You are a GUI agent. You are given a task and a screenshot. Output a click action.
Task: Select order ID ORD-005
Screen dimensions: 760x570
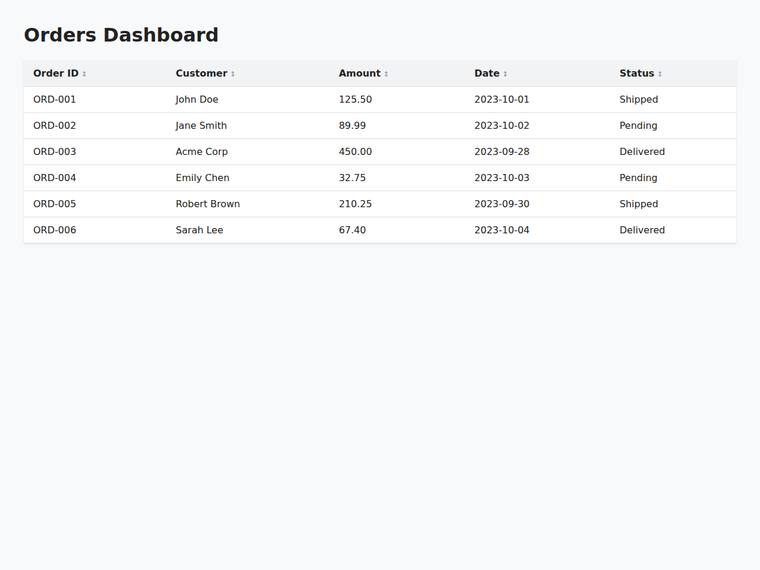click(x=54, y=204)
